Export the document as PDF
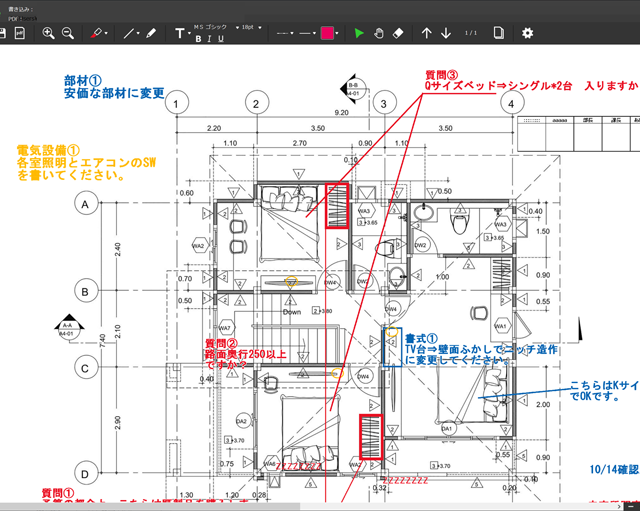Viewport: 640px width, 511px height. pos(22,33)
